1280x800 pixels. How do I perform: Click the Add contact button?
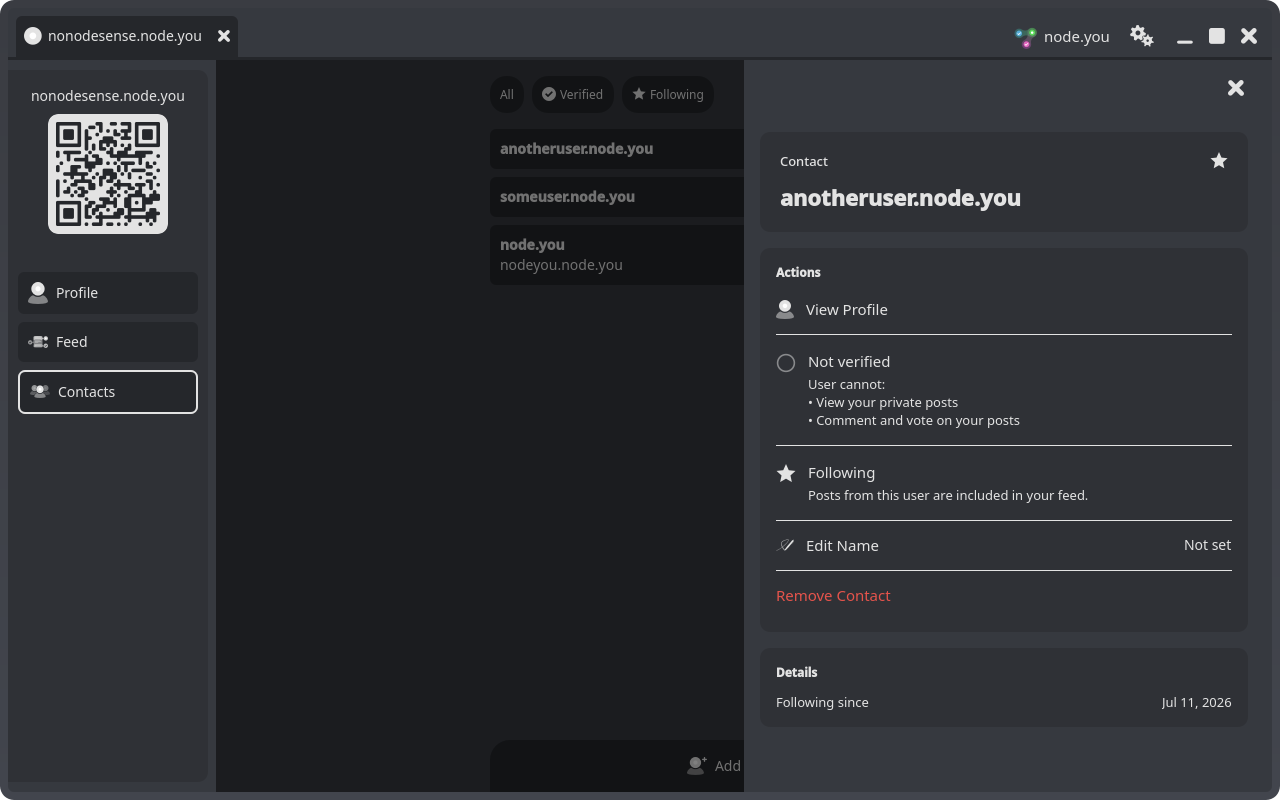[x=617, y=765]
